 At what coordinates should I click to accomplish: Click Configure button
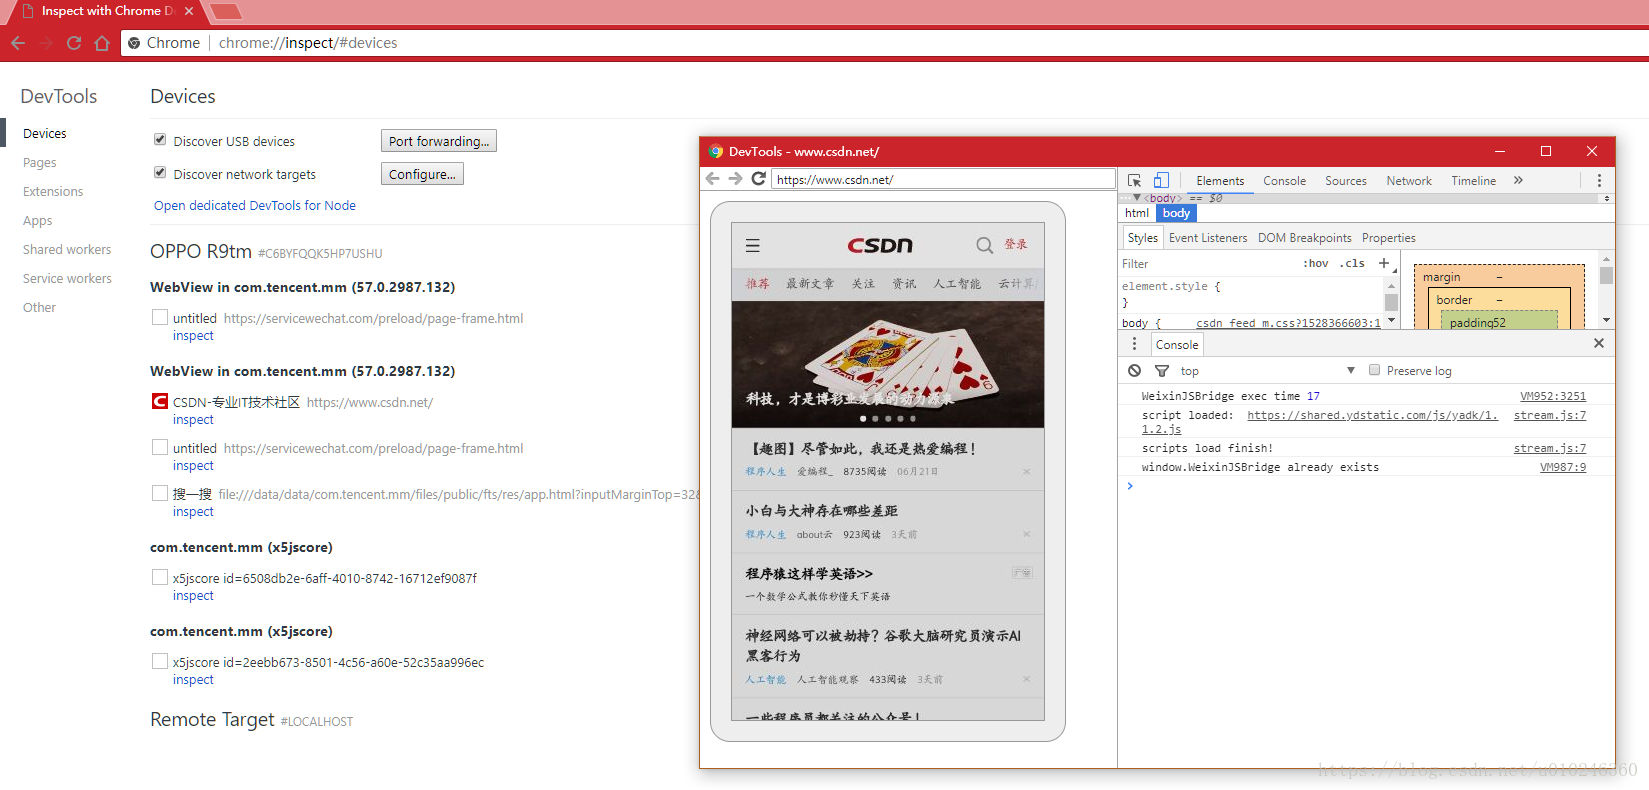[422, 174]
